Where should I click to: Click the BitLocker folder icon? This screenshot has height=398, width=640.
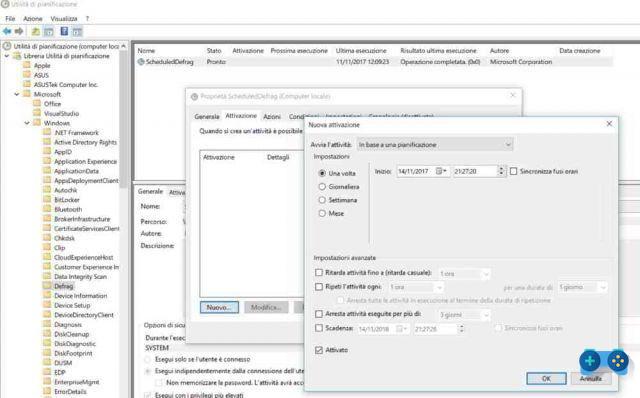click(x=47, y=199)
